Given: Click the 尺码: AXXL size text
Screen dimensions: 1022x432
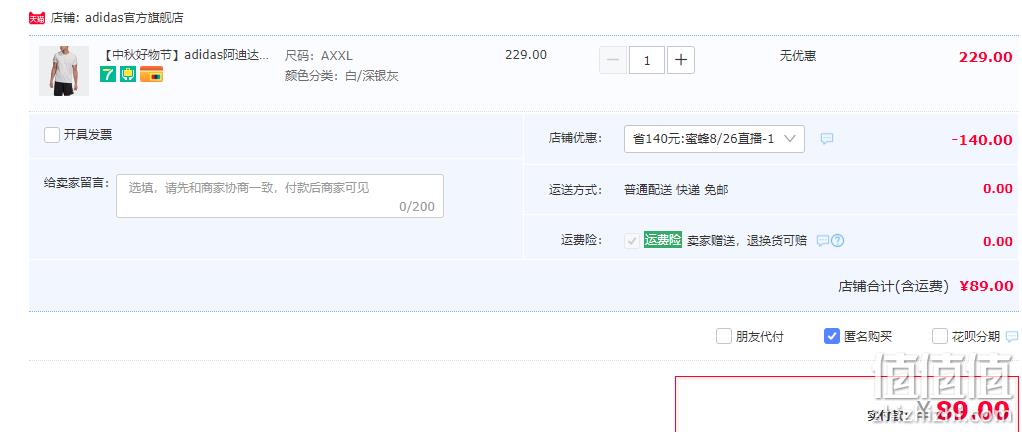Looking at the screenshot, I should (318, 56).
